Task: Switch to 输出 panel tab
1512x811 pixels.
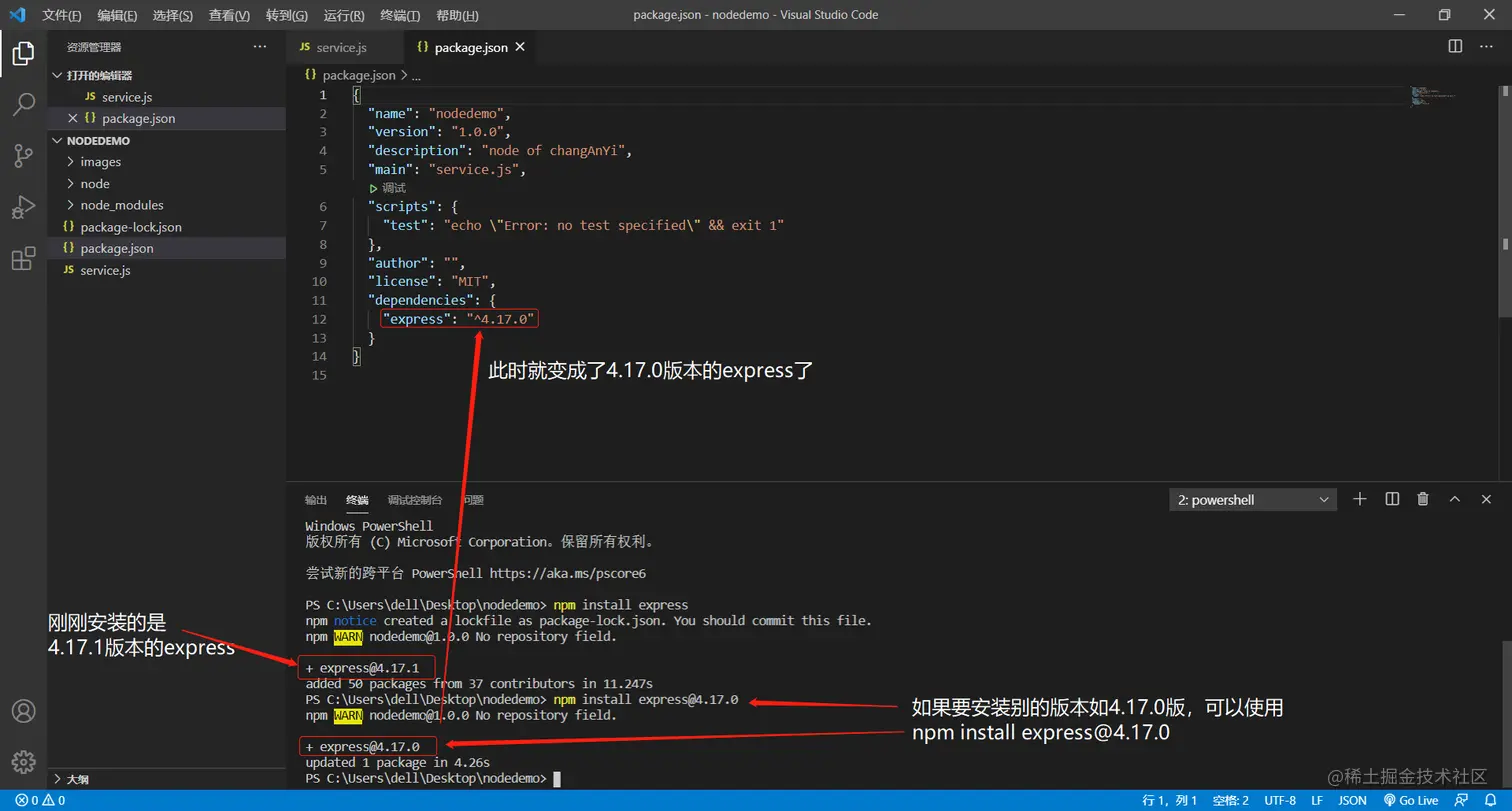Action: [316, 499]
